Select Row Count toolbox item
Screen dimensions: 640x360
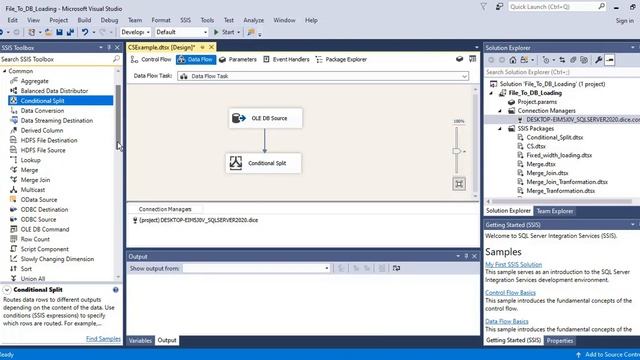point(35,239)
